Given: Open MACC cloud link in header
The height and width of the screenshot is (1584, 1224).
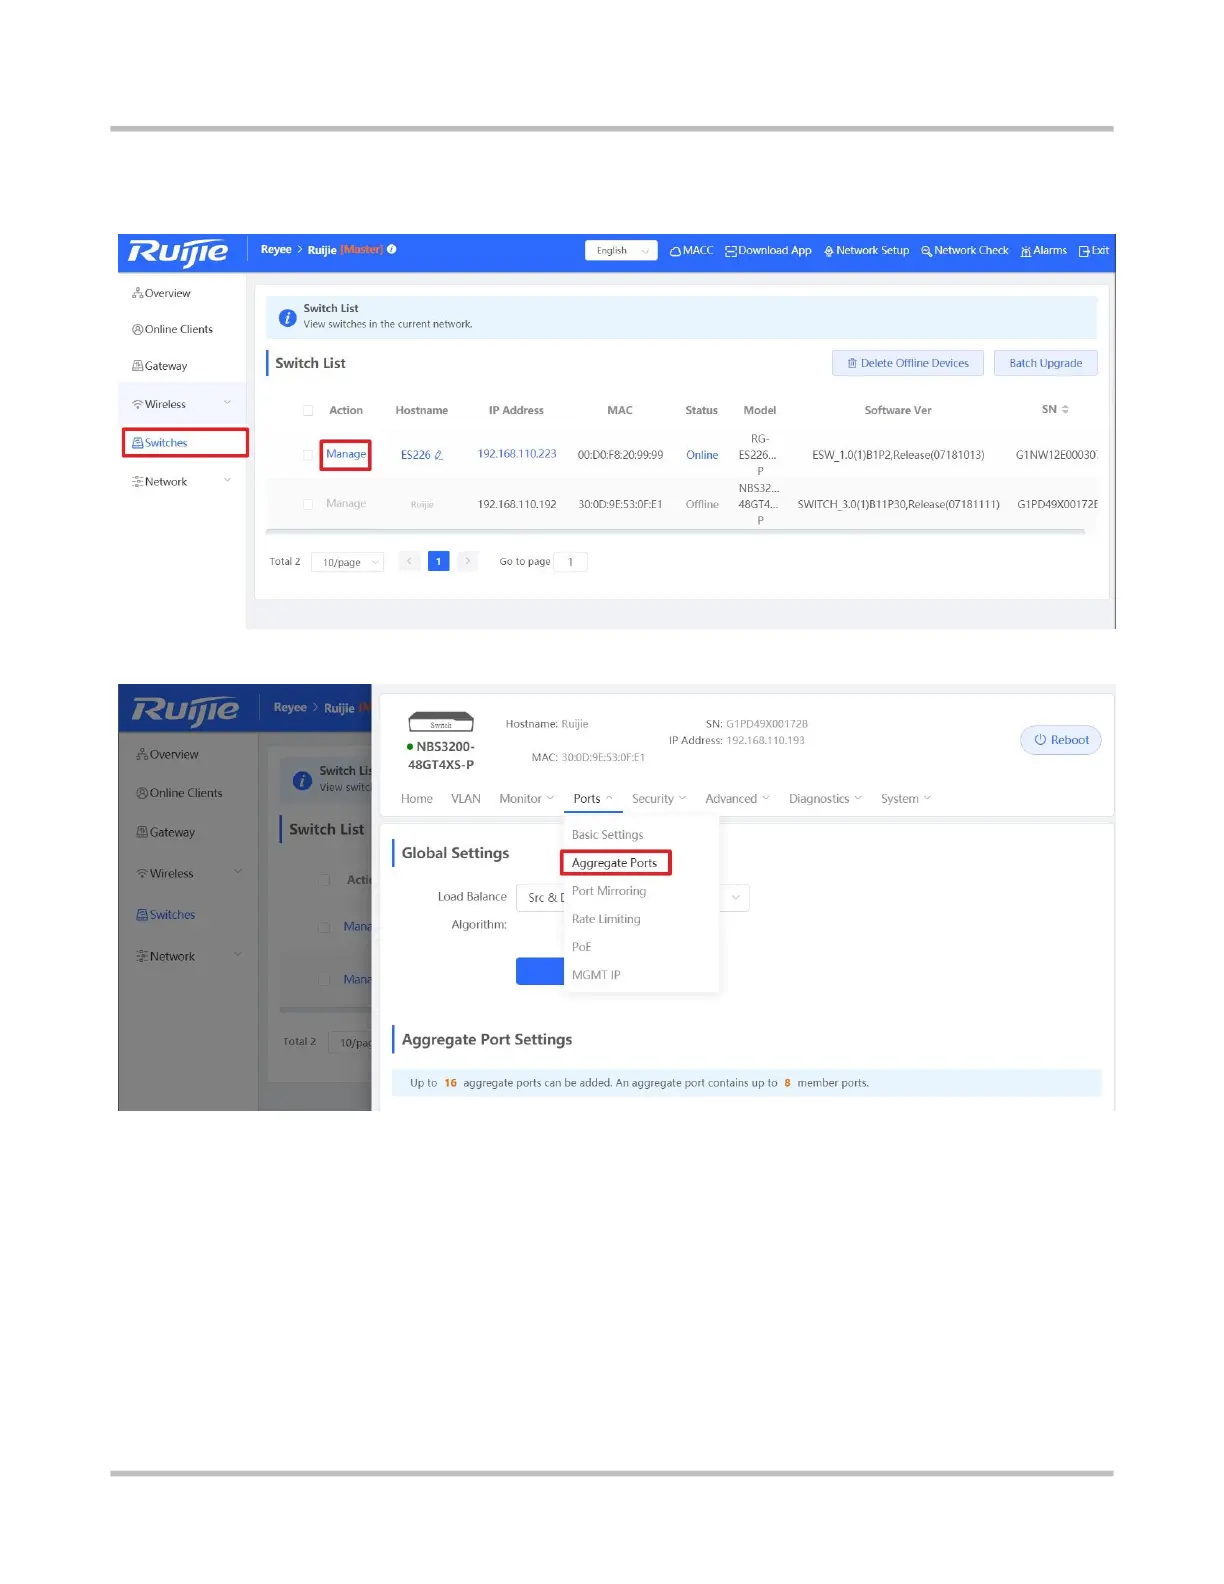Looking at the screenshot, I should 691,251.
